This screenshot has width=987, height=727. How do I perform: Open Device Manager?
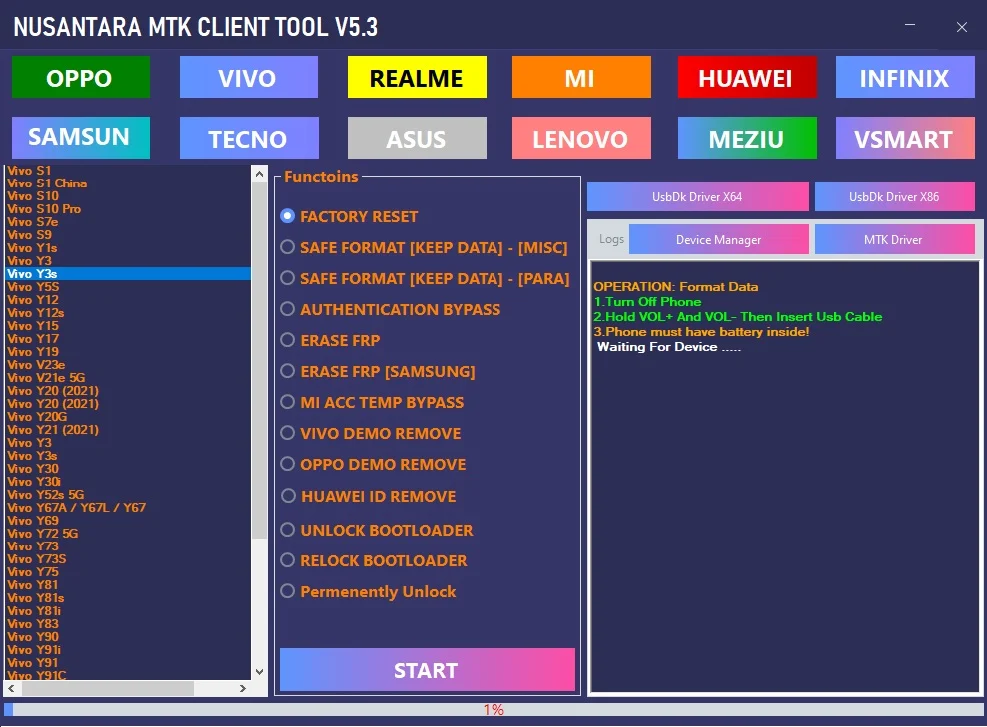pos(718,239)
